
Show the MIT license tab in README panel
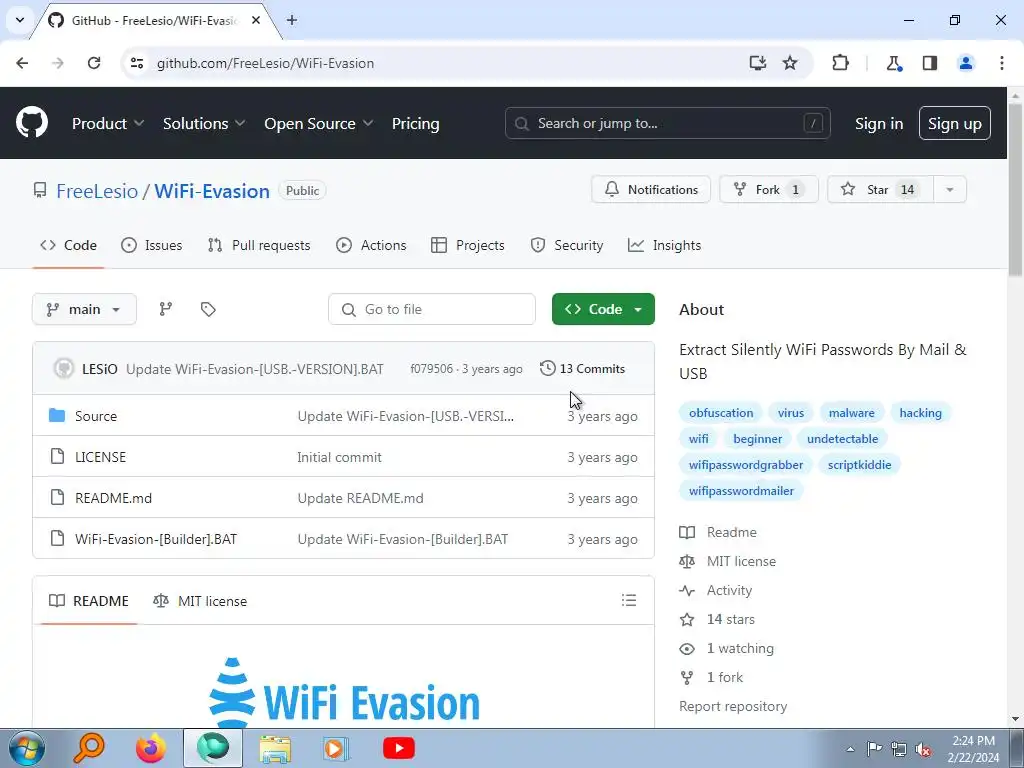tap(200, 601)
